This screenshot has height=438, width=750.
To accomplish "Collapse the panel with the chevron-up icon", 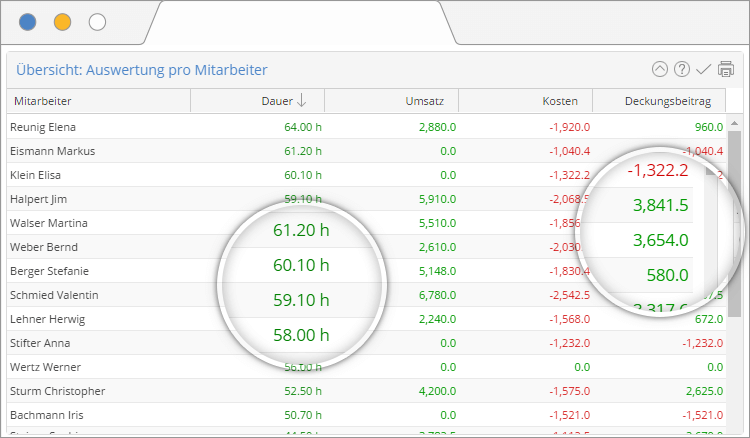I will 659,69.
